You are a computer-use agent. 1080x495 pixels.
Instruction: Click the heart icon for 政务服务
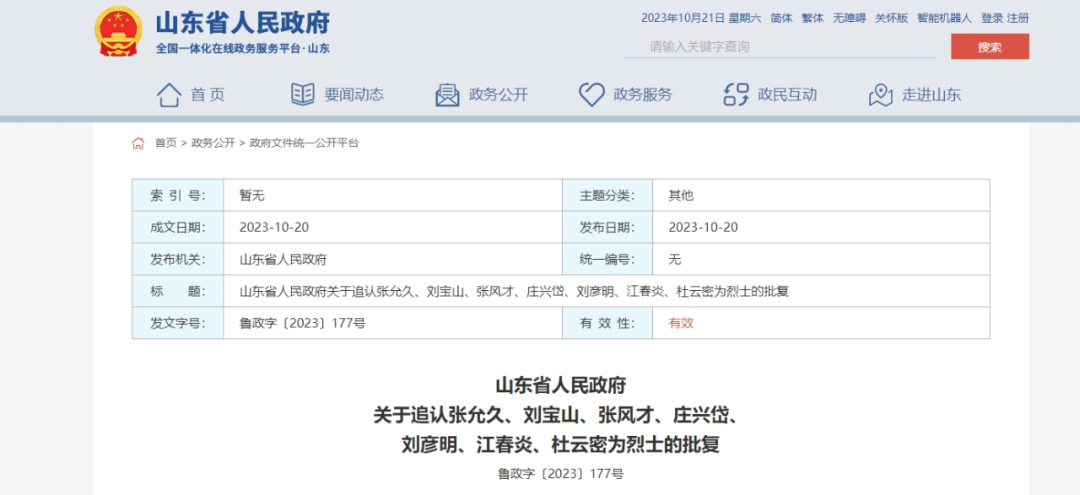pos(591,95)
